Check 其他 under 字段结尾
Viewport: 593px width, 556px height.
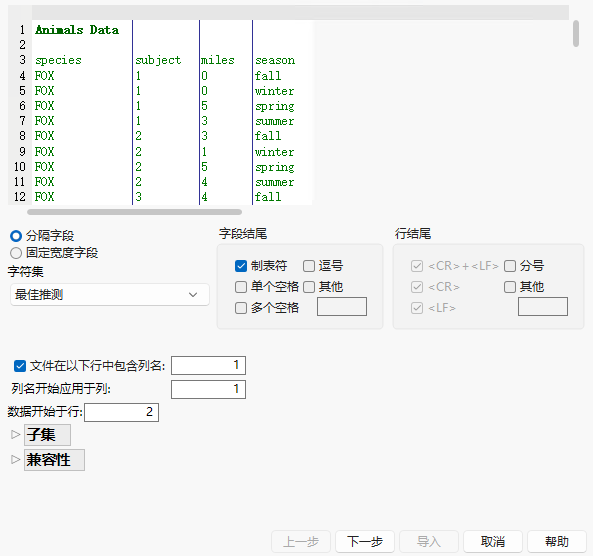pyautogui.click(x=309, y=287)
